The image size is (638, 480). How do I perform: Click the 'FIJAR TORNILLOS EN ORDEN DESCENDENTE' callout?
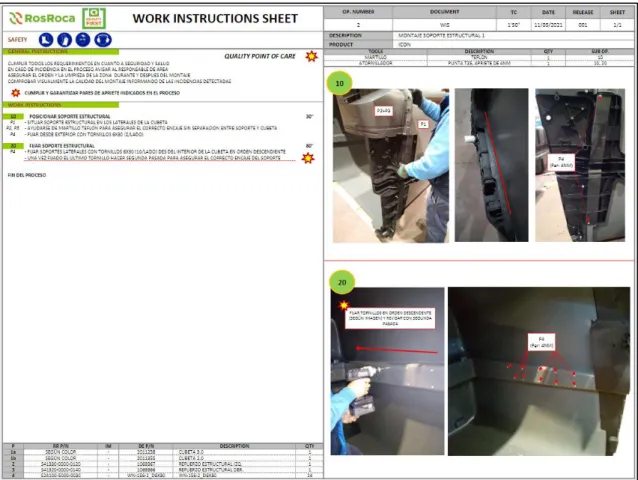click(x=390, y=319)
